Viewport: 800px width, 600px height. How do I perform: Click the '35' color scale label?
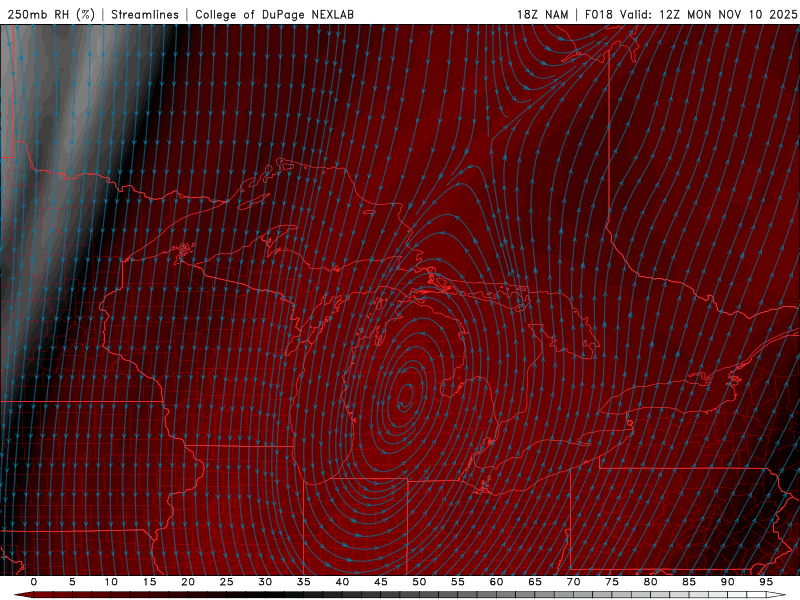(x=304, y=582)
